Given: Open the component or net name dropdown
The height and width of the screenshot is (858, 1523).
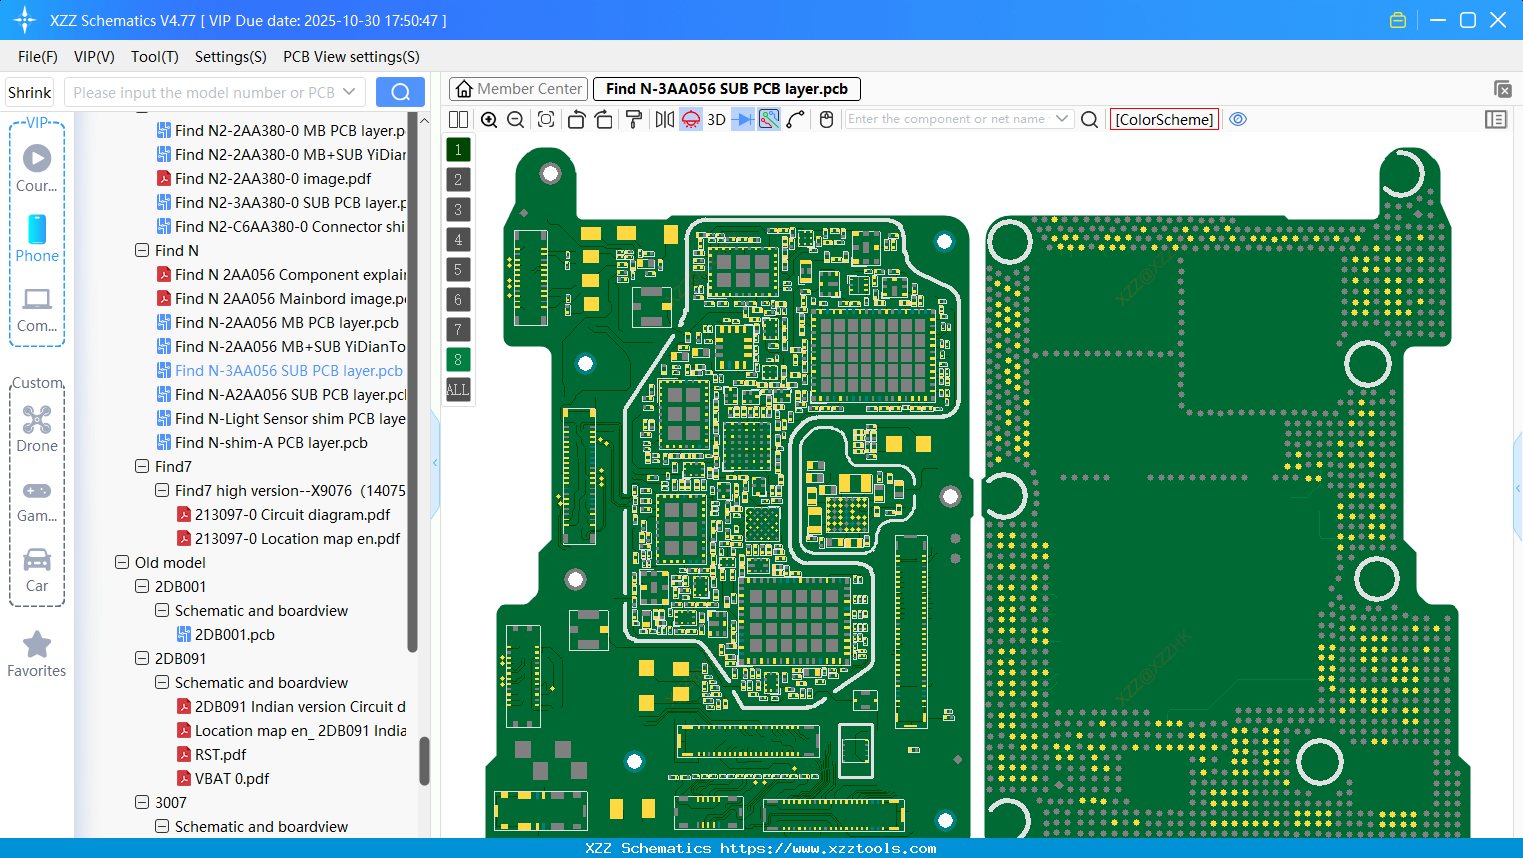Looking at the screenshot, I should (1063, 119).
